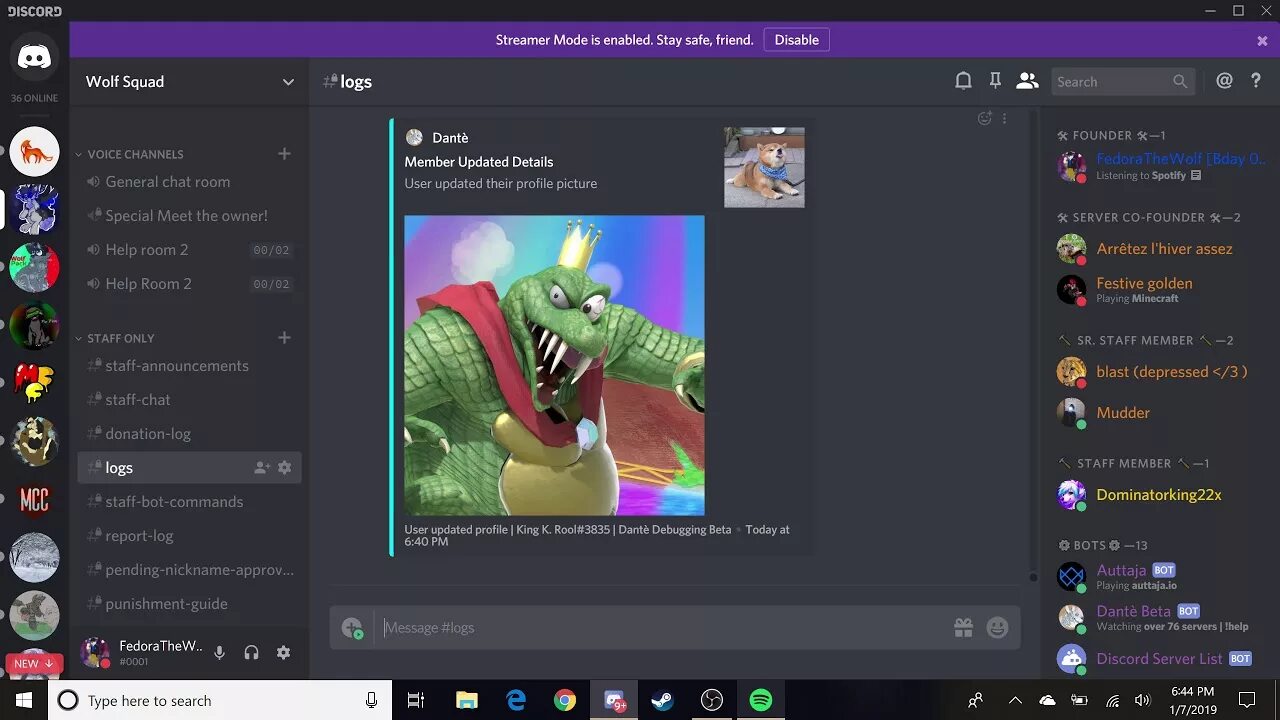This screenshot has width=1280, height=720.
Task: Click the search magnifier icon
Action: coord(1180,82)
